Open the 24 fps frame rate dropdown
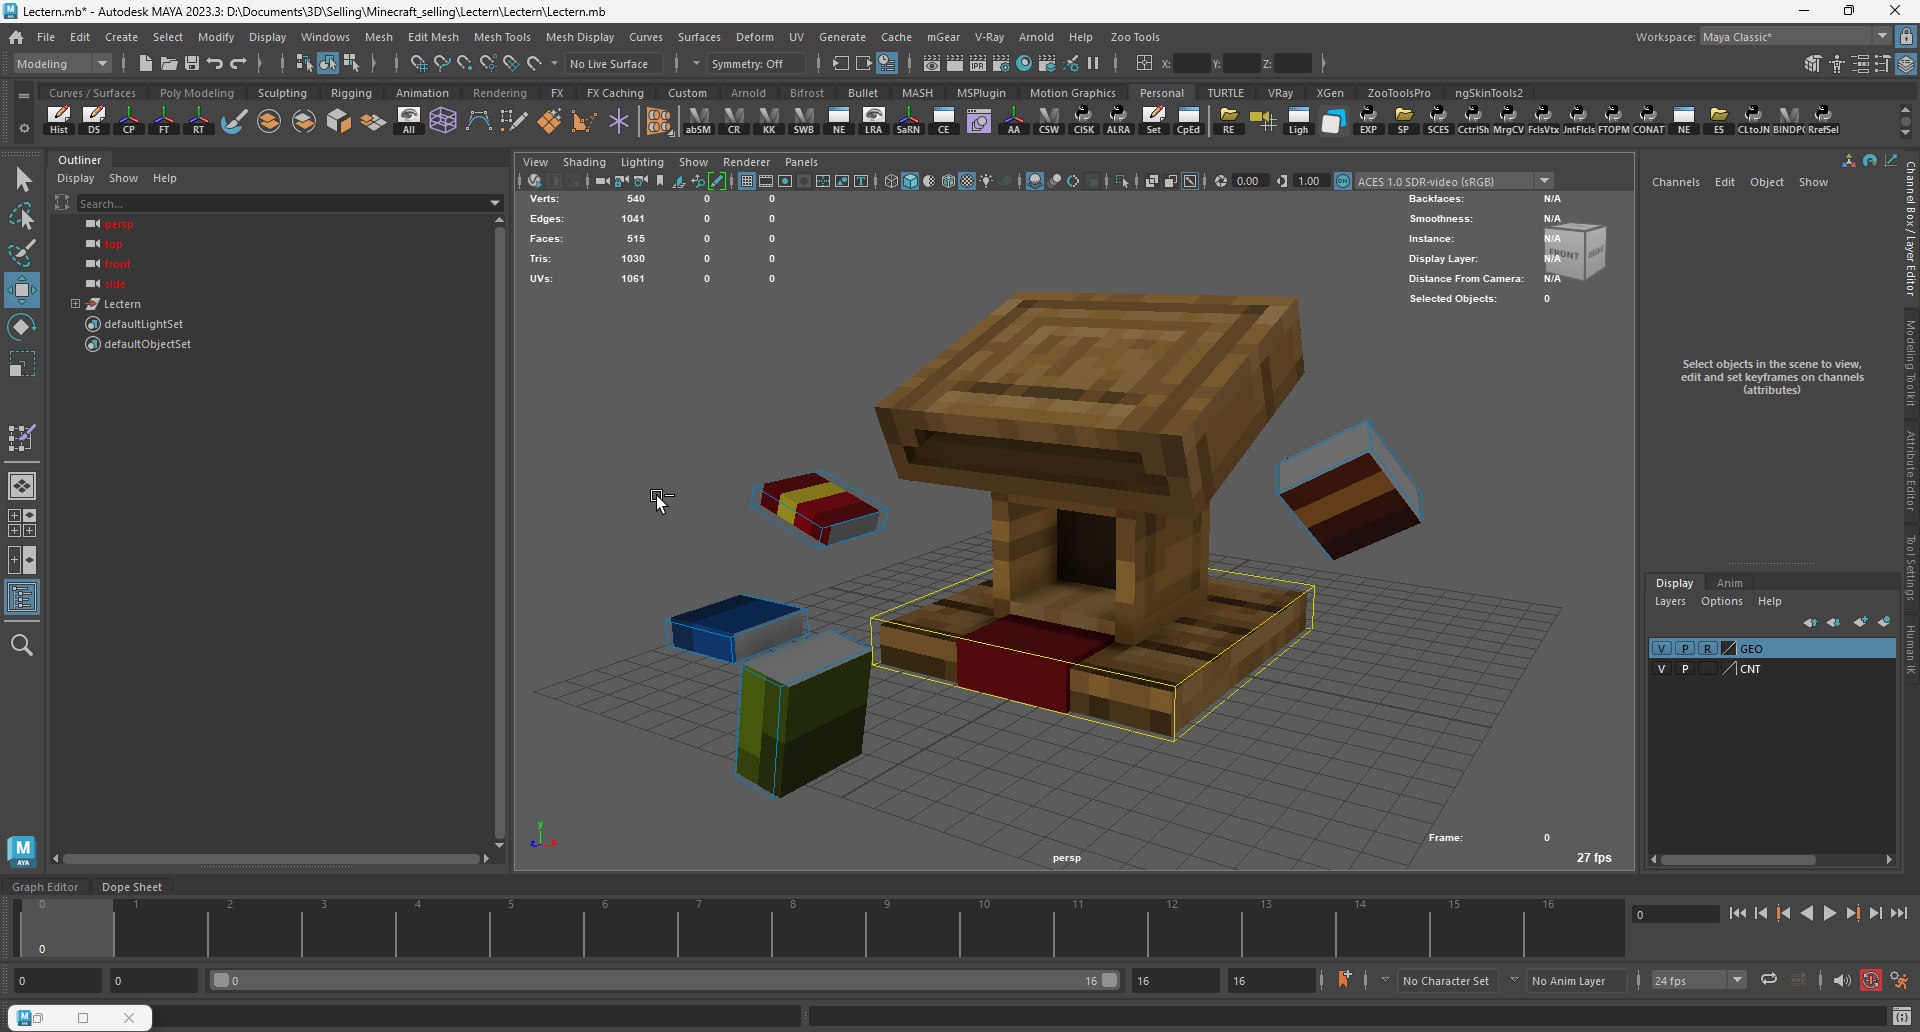The image size is (1920, 1032). tap(1698, 980)
